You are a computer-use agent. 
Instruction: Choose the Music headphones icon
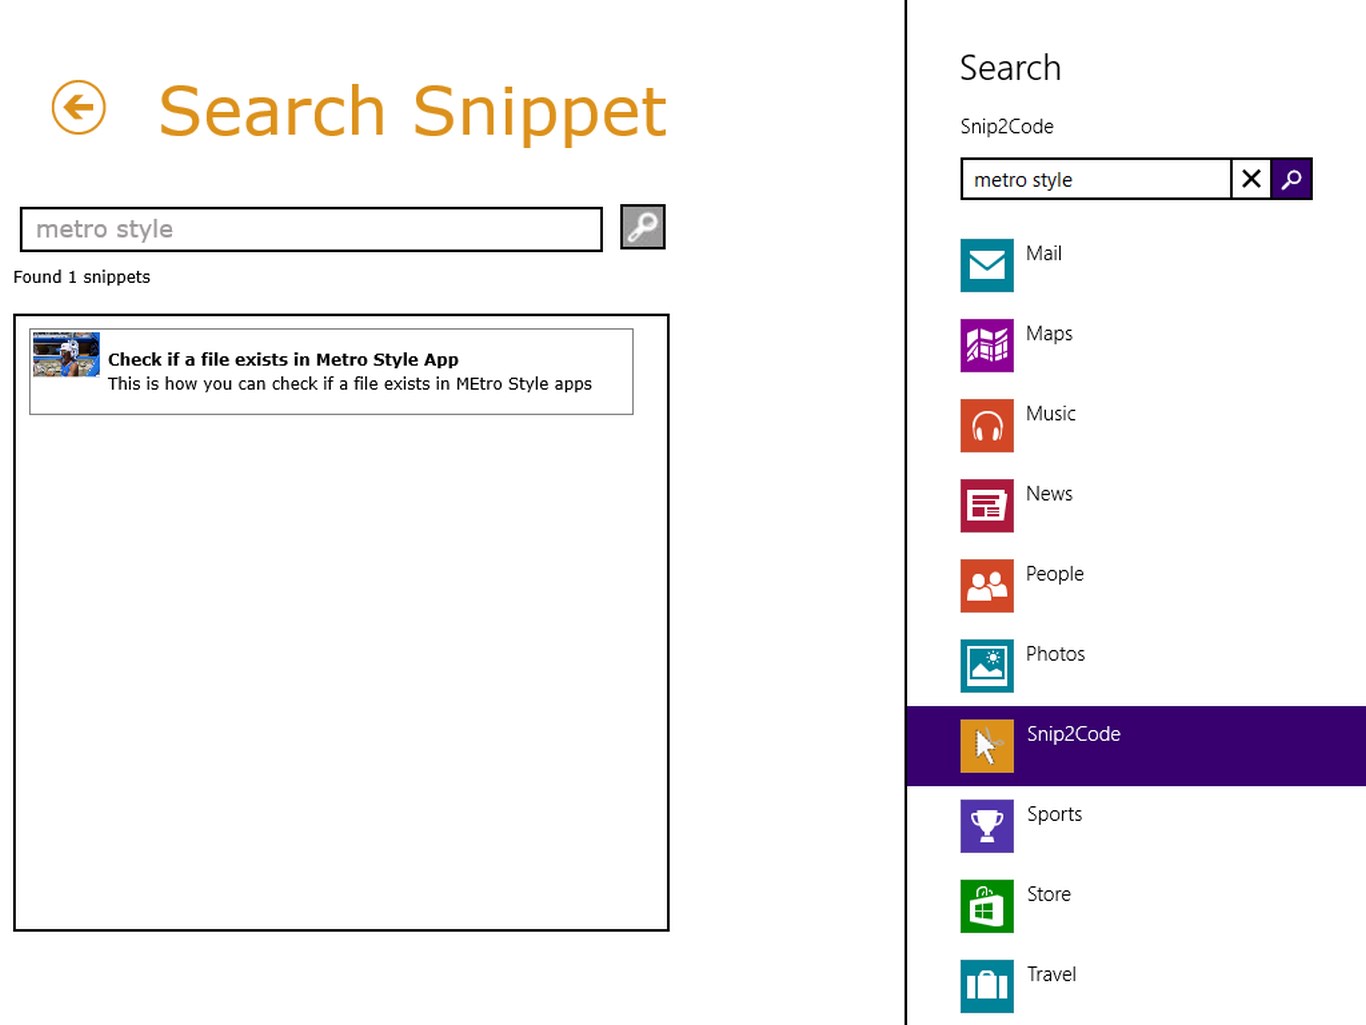pyautogui.click(x=986, y=425)
